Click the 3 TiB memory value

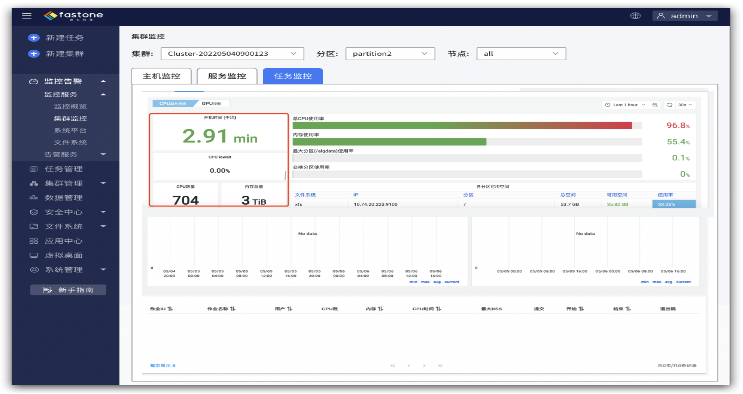coord(254,201)
